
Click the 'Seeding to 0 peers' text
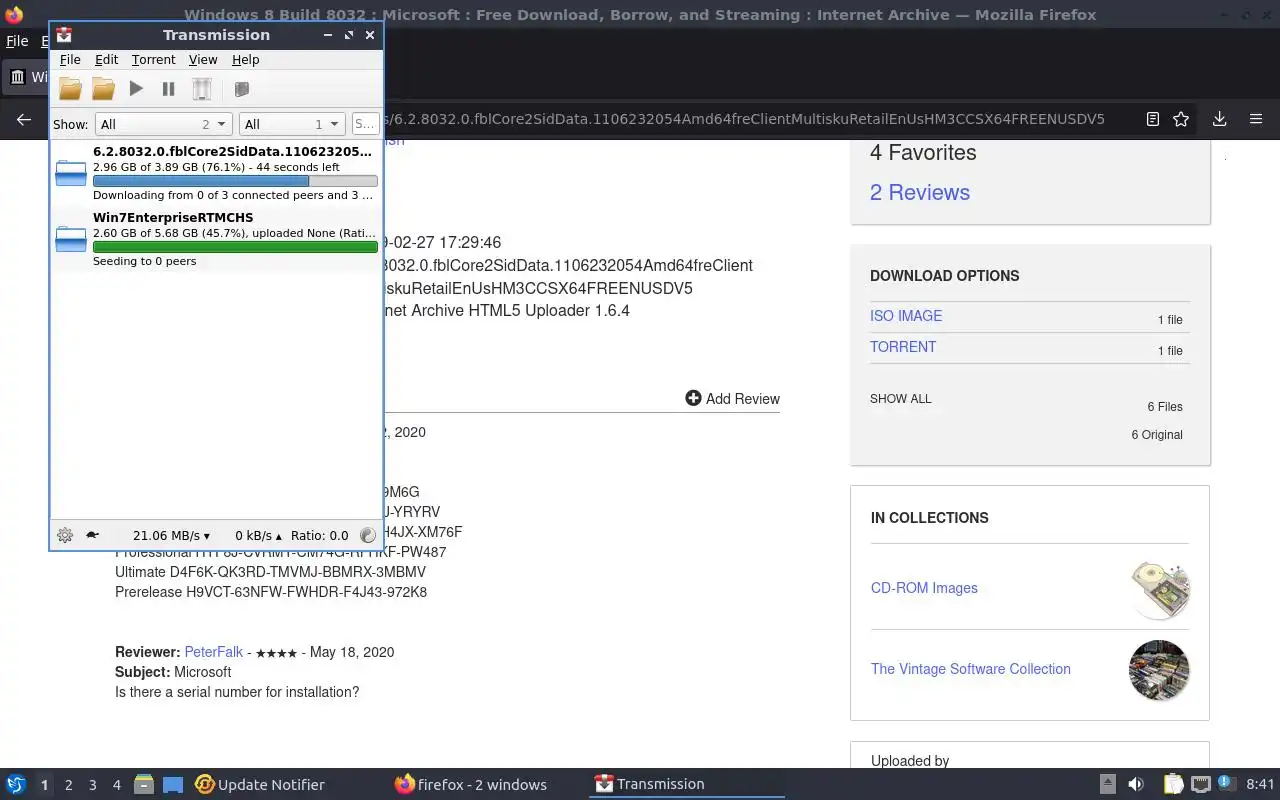[x=144, y=261]
